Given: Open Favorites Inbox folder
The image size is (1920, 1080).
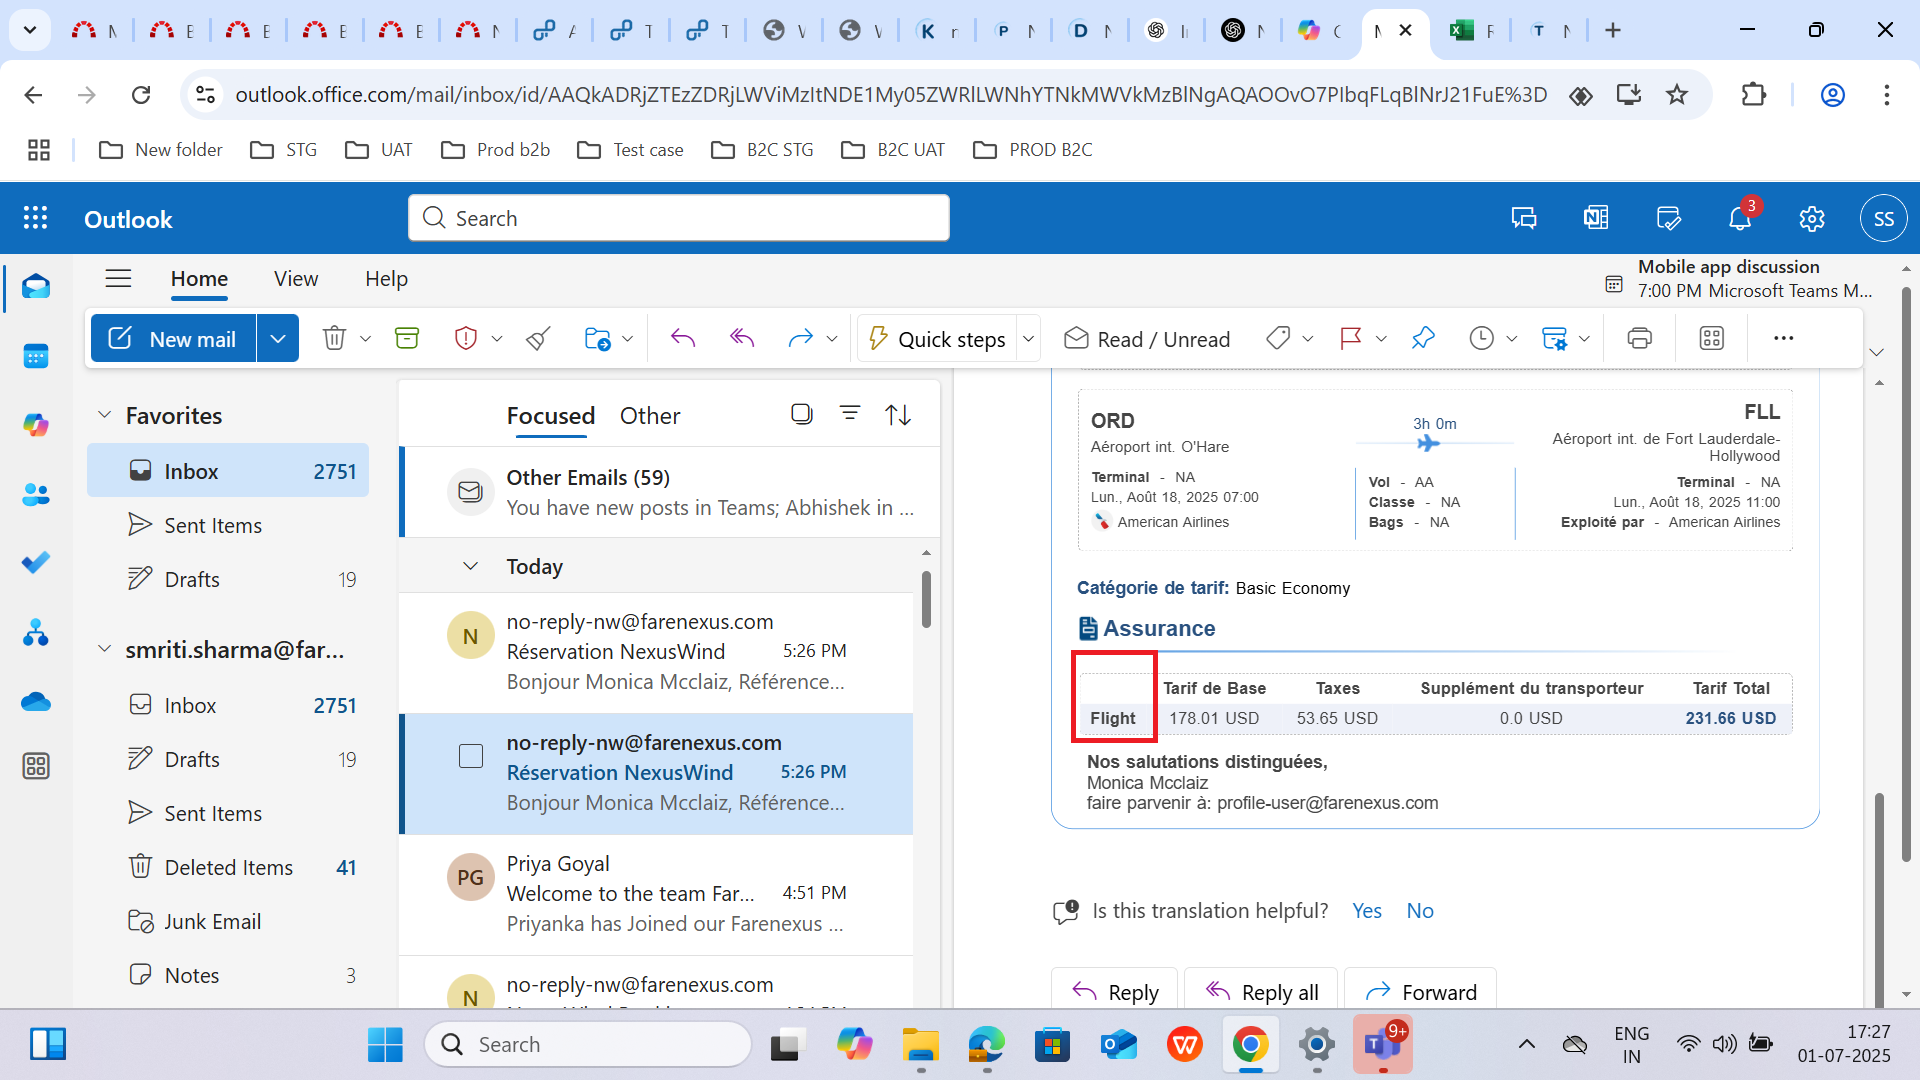Looking at the screenshot, I should (228, 471).
